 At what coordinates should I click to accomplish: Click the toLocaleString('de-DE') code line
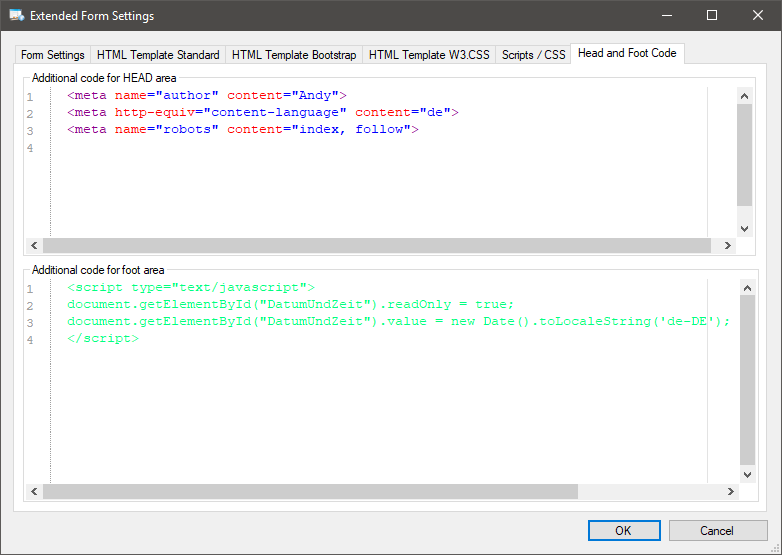click(398, 321)
